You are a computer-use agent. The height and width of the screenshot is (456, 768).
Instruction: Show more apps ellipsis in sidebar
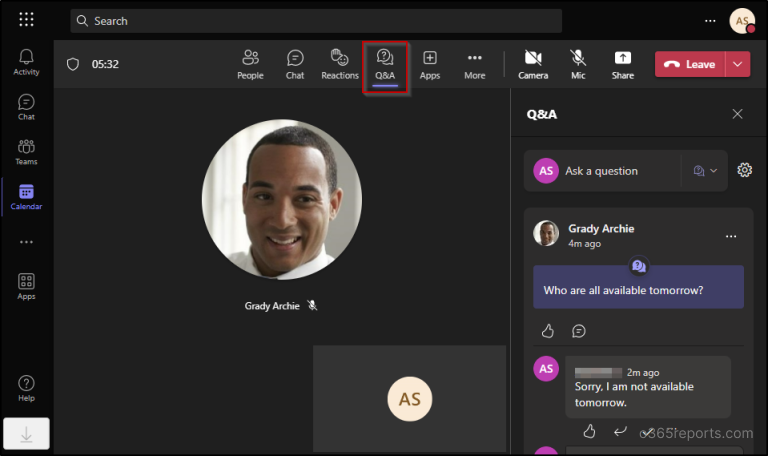[26, 242]
